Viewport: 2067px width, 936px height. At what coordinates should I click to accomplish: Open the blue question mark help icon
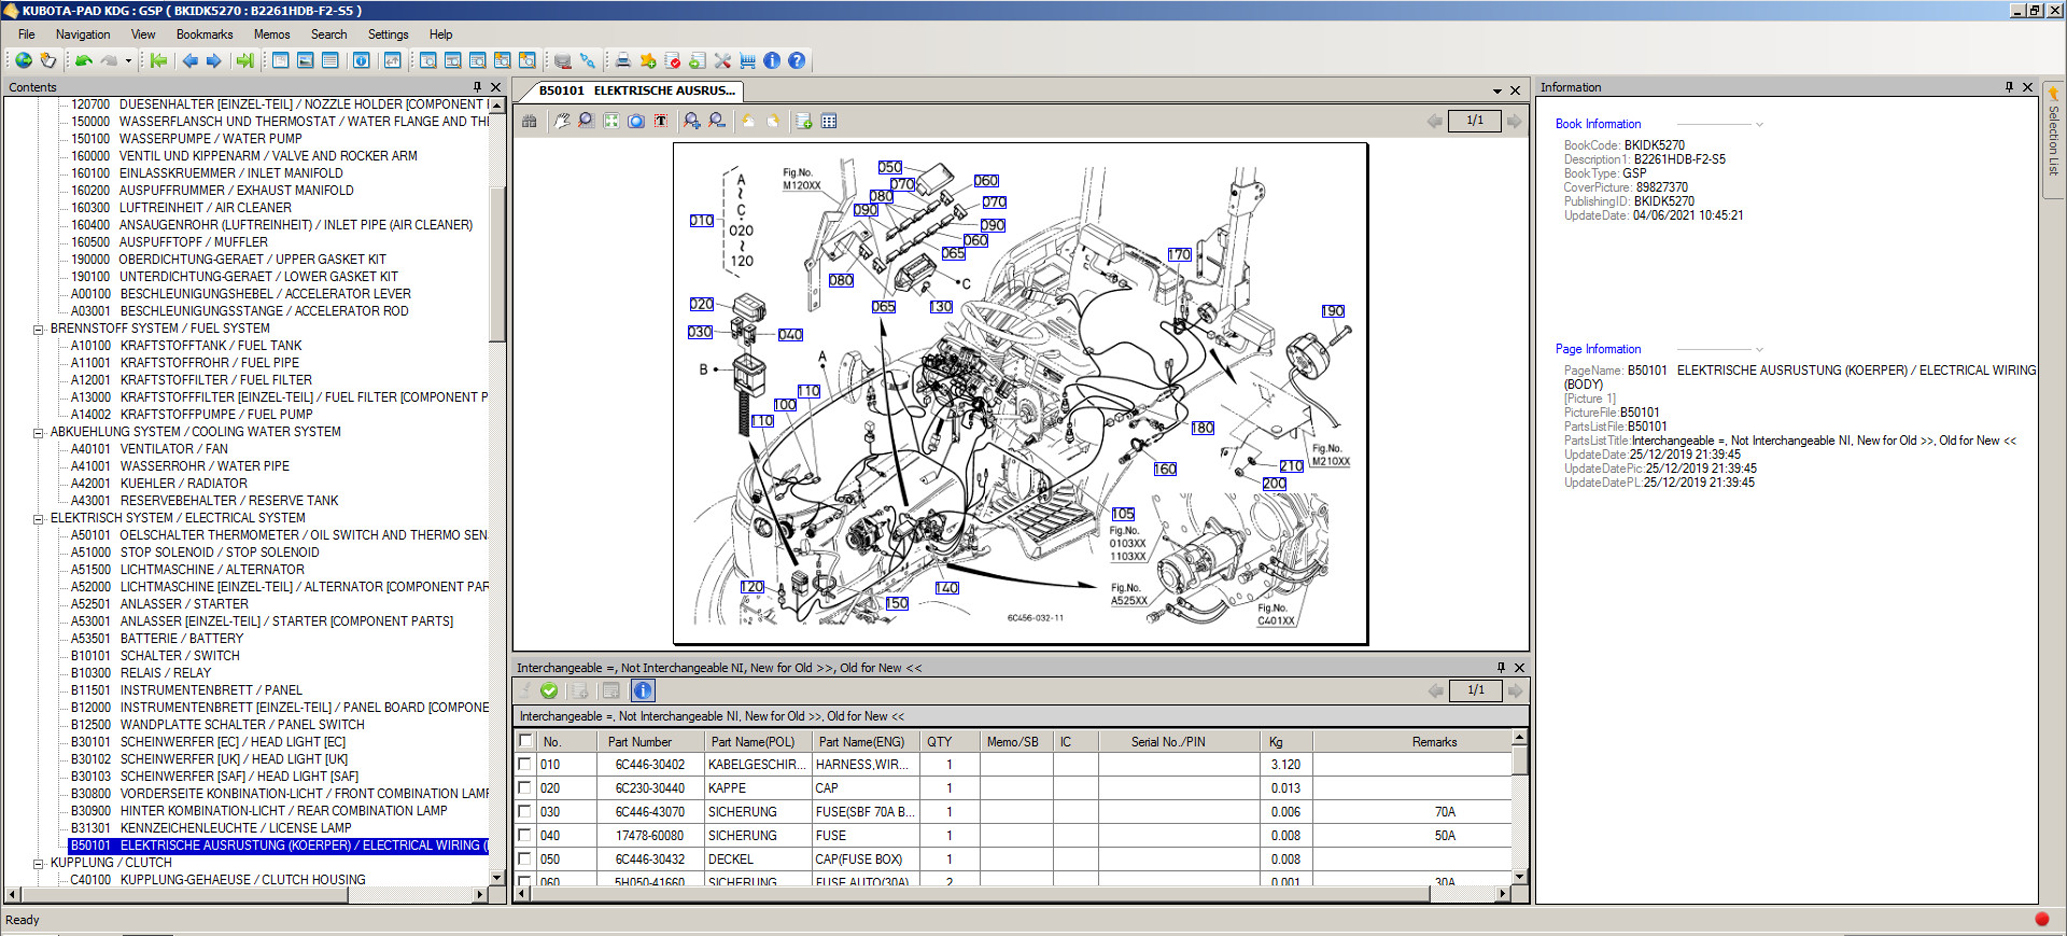[797, 61]
